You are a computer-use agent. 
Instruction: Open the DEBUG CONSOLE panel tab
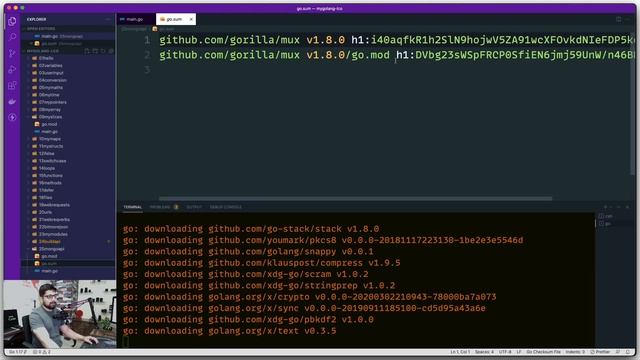click(x=226, y=207)
